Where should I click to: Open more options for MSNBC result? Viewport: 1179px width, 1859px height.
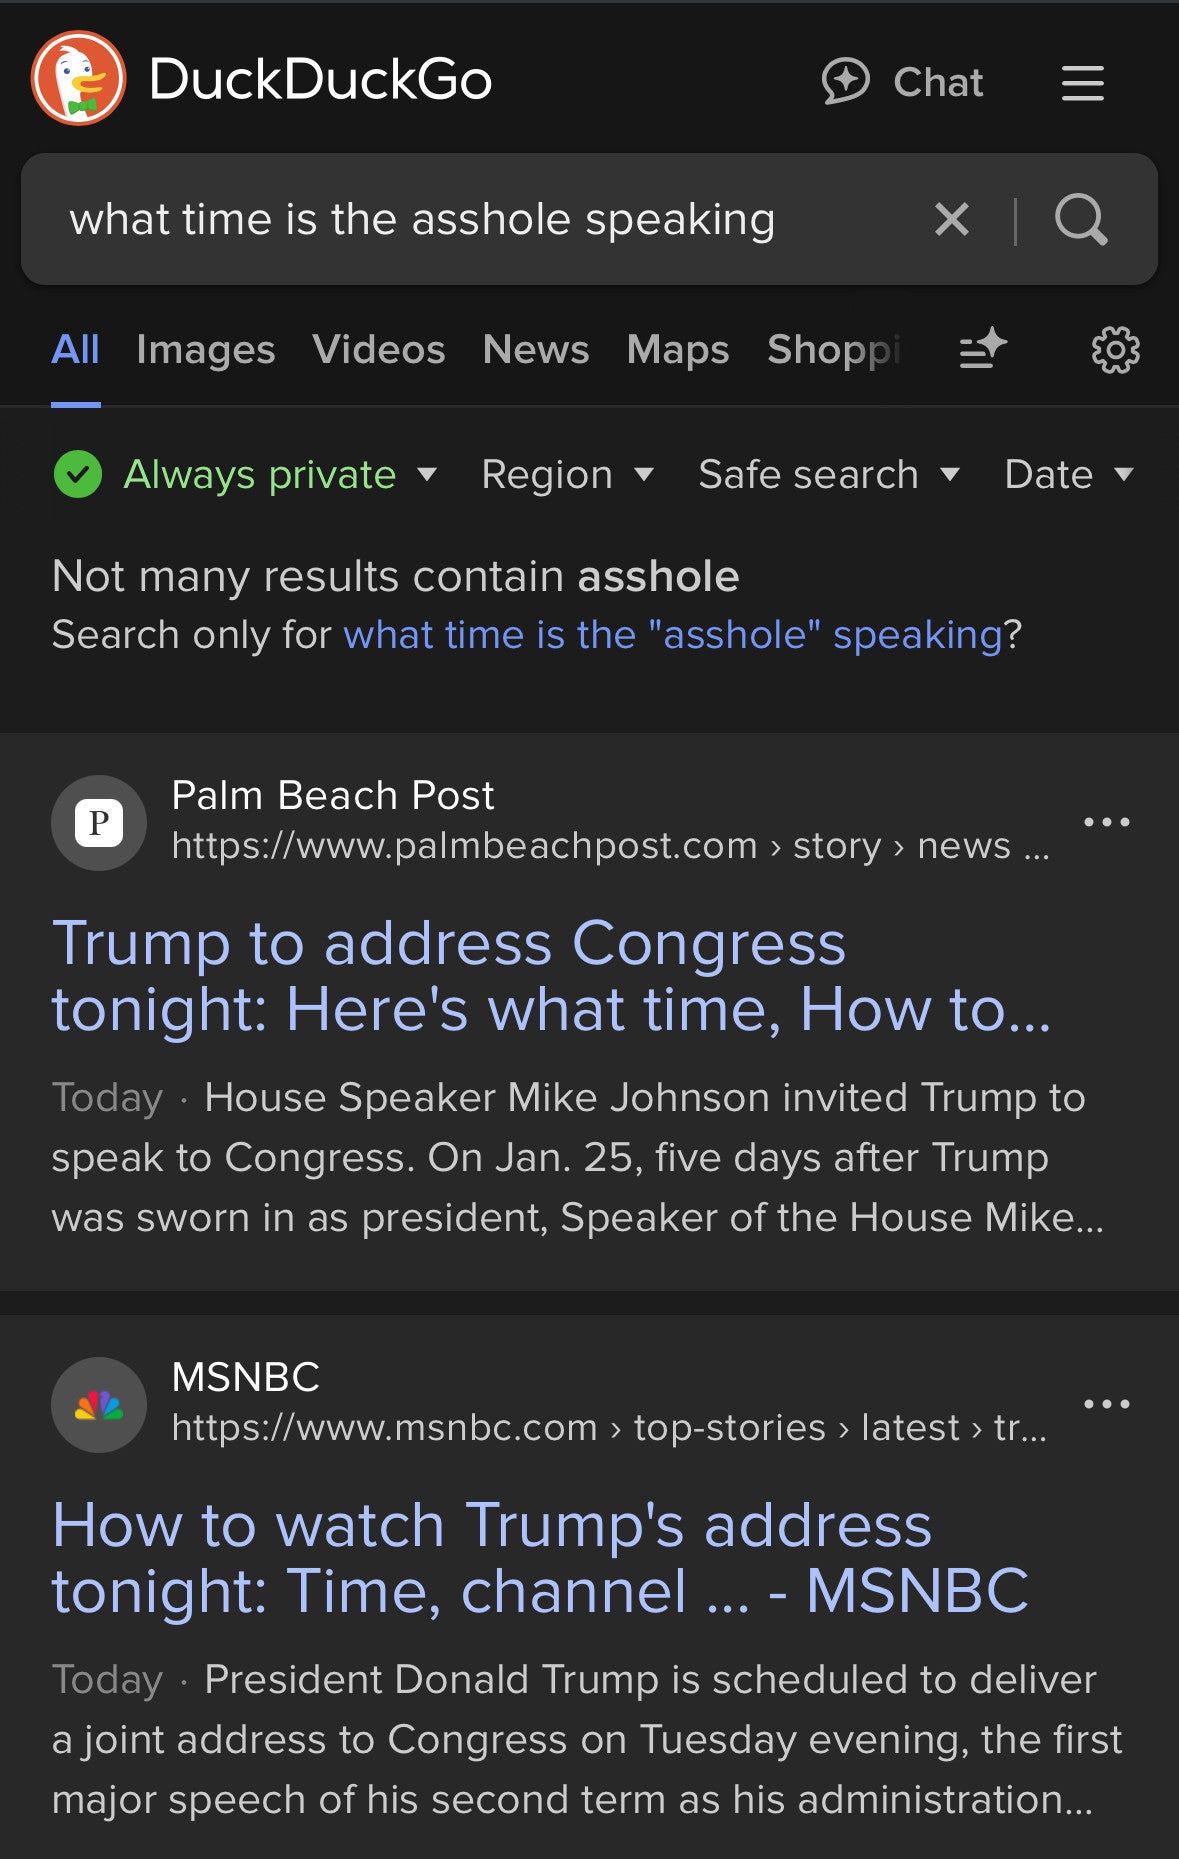1106,1404
